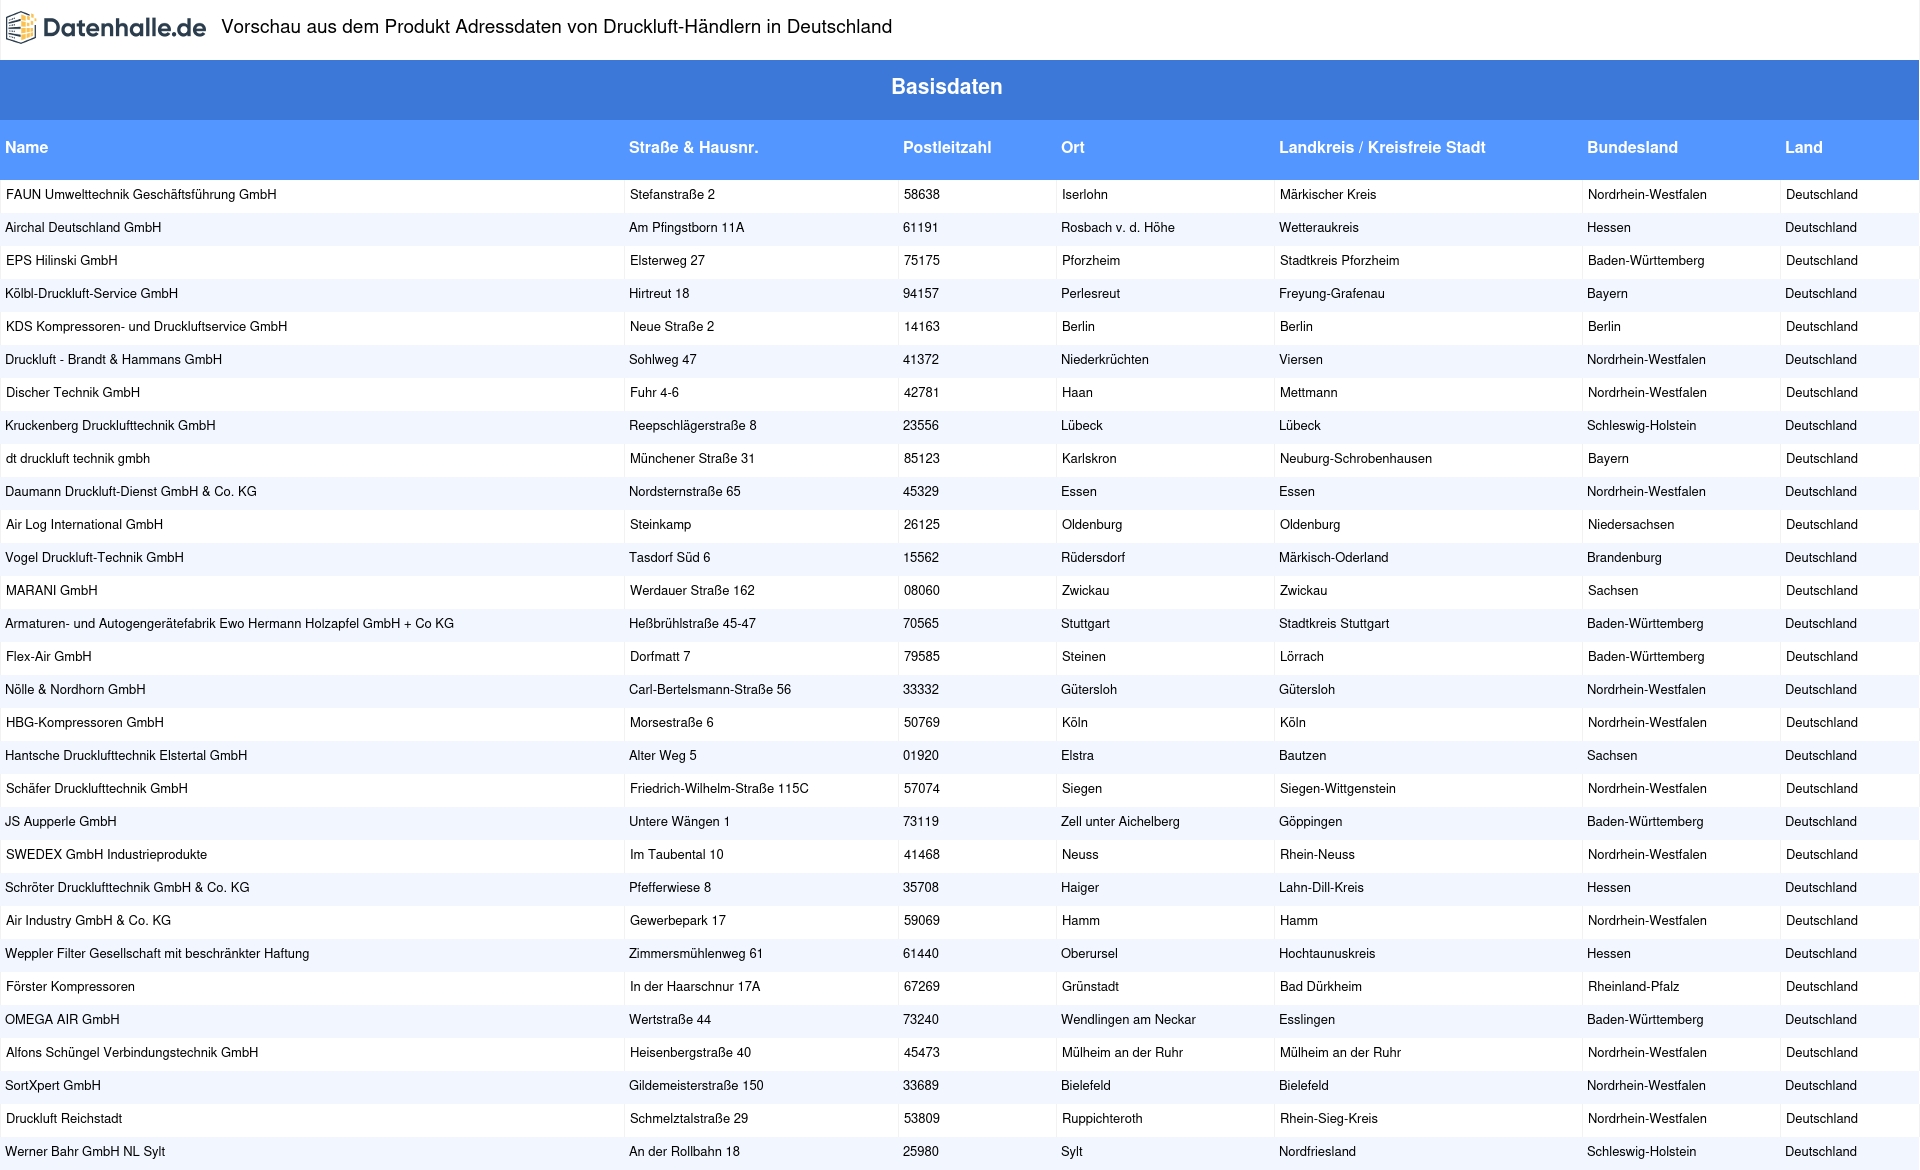The height and width of the screenshot is (1170, 1920).
Task: Click Kölbl-Druckluft-Service GmbH entry
Action: pyautogui.click(x=92, y=294)
